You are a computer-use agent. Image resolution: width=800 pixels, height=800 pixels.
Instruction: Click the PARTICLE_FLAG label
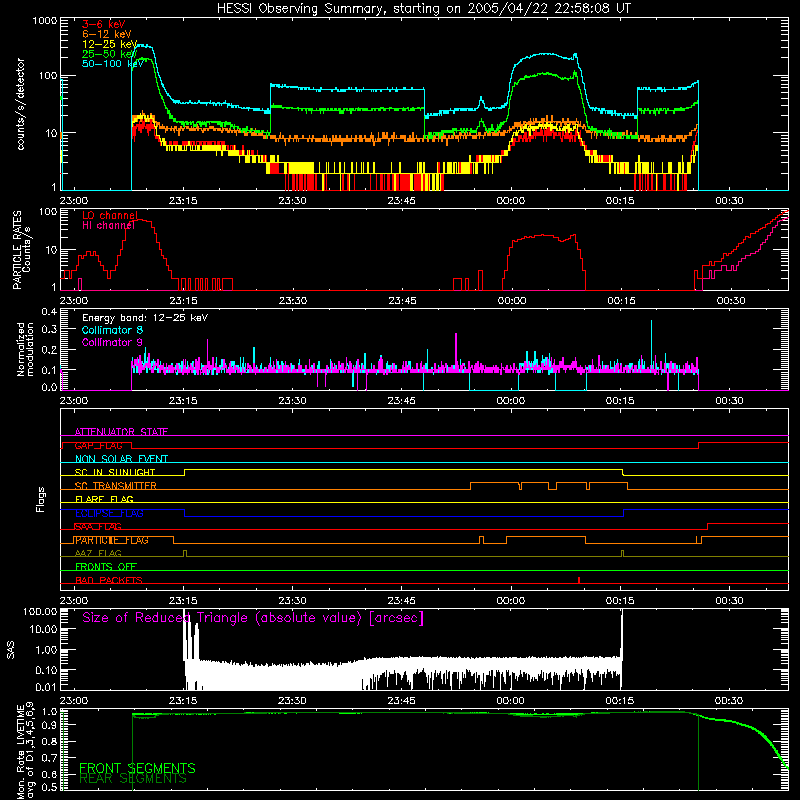[x=112, y=540]
